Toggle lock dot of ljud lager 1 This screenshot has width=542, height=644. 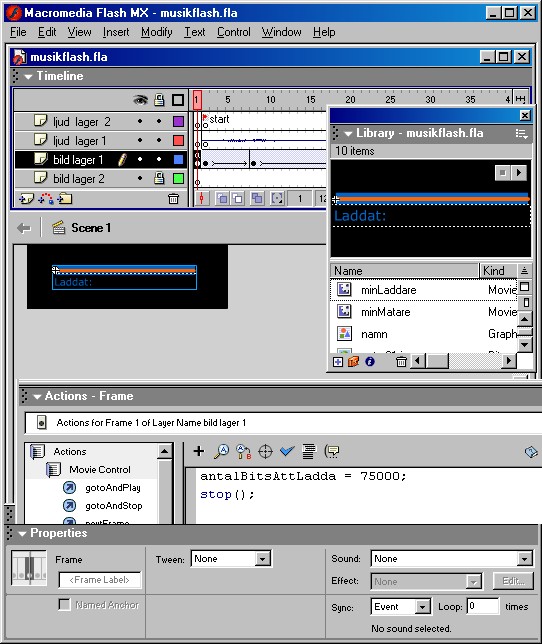[159, 140]
